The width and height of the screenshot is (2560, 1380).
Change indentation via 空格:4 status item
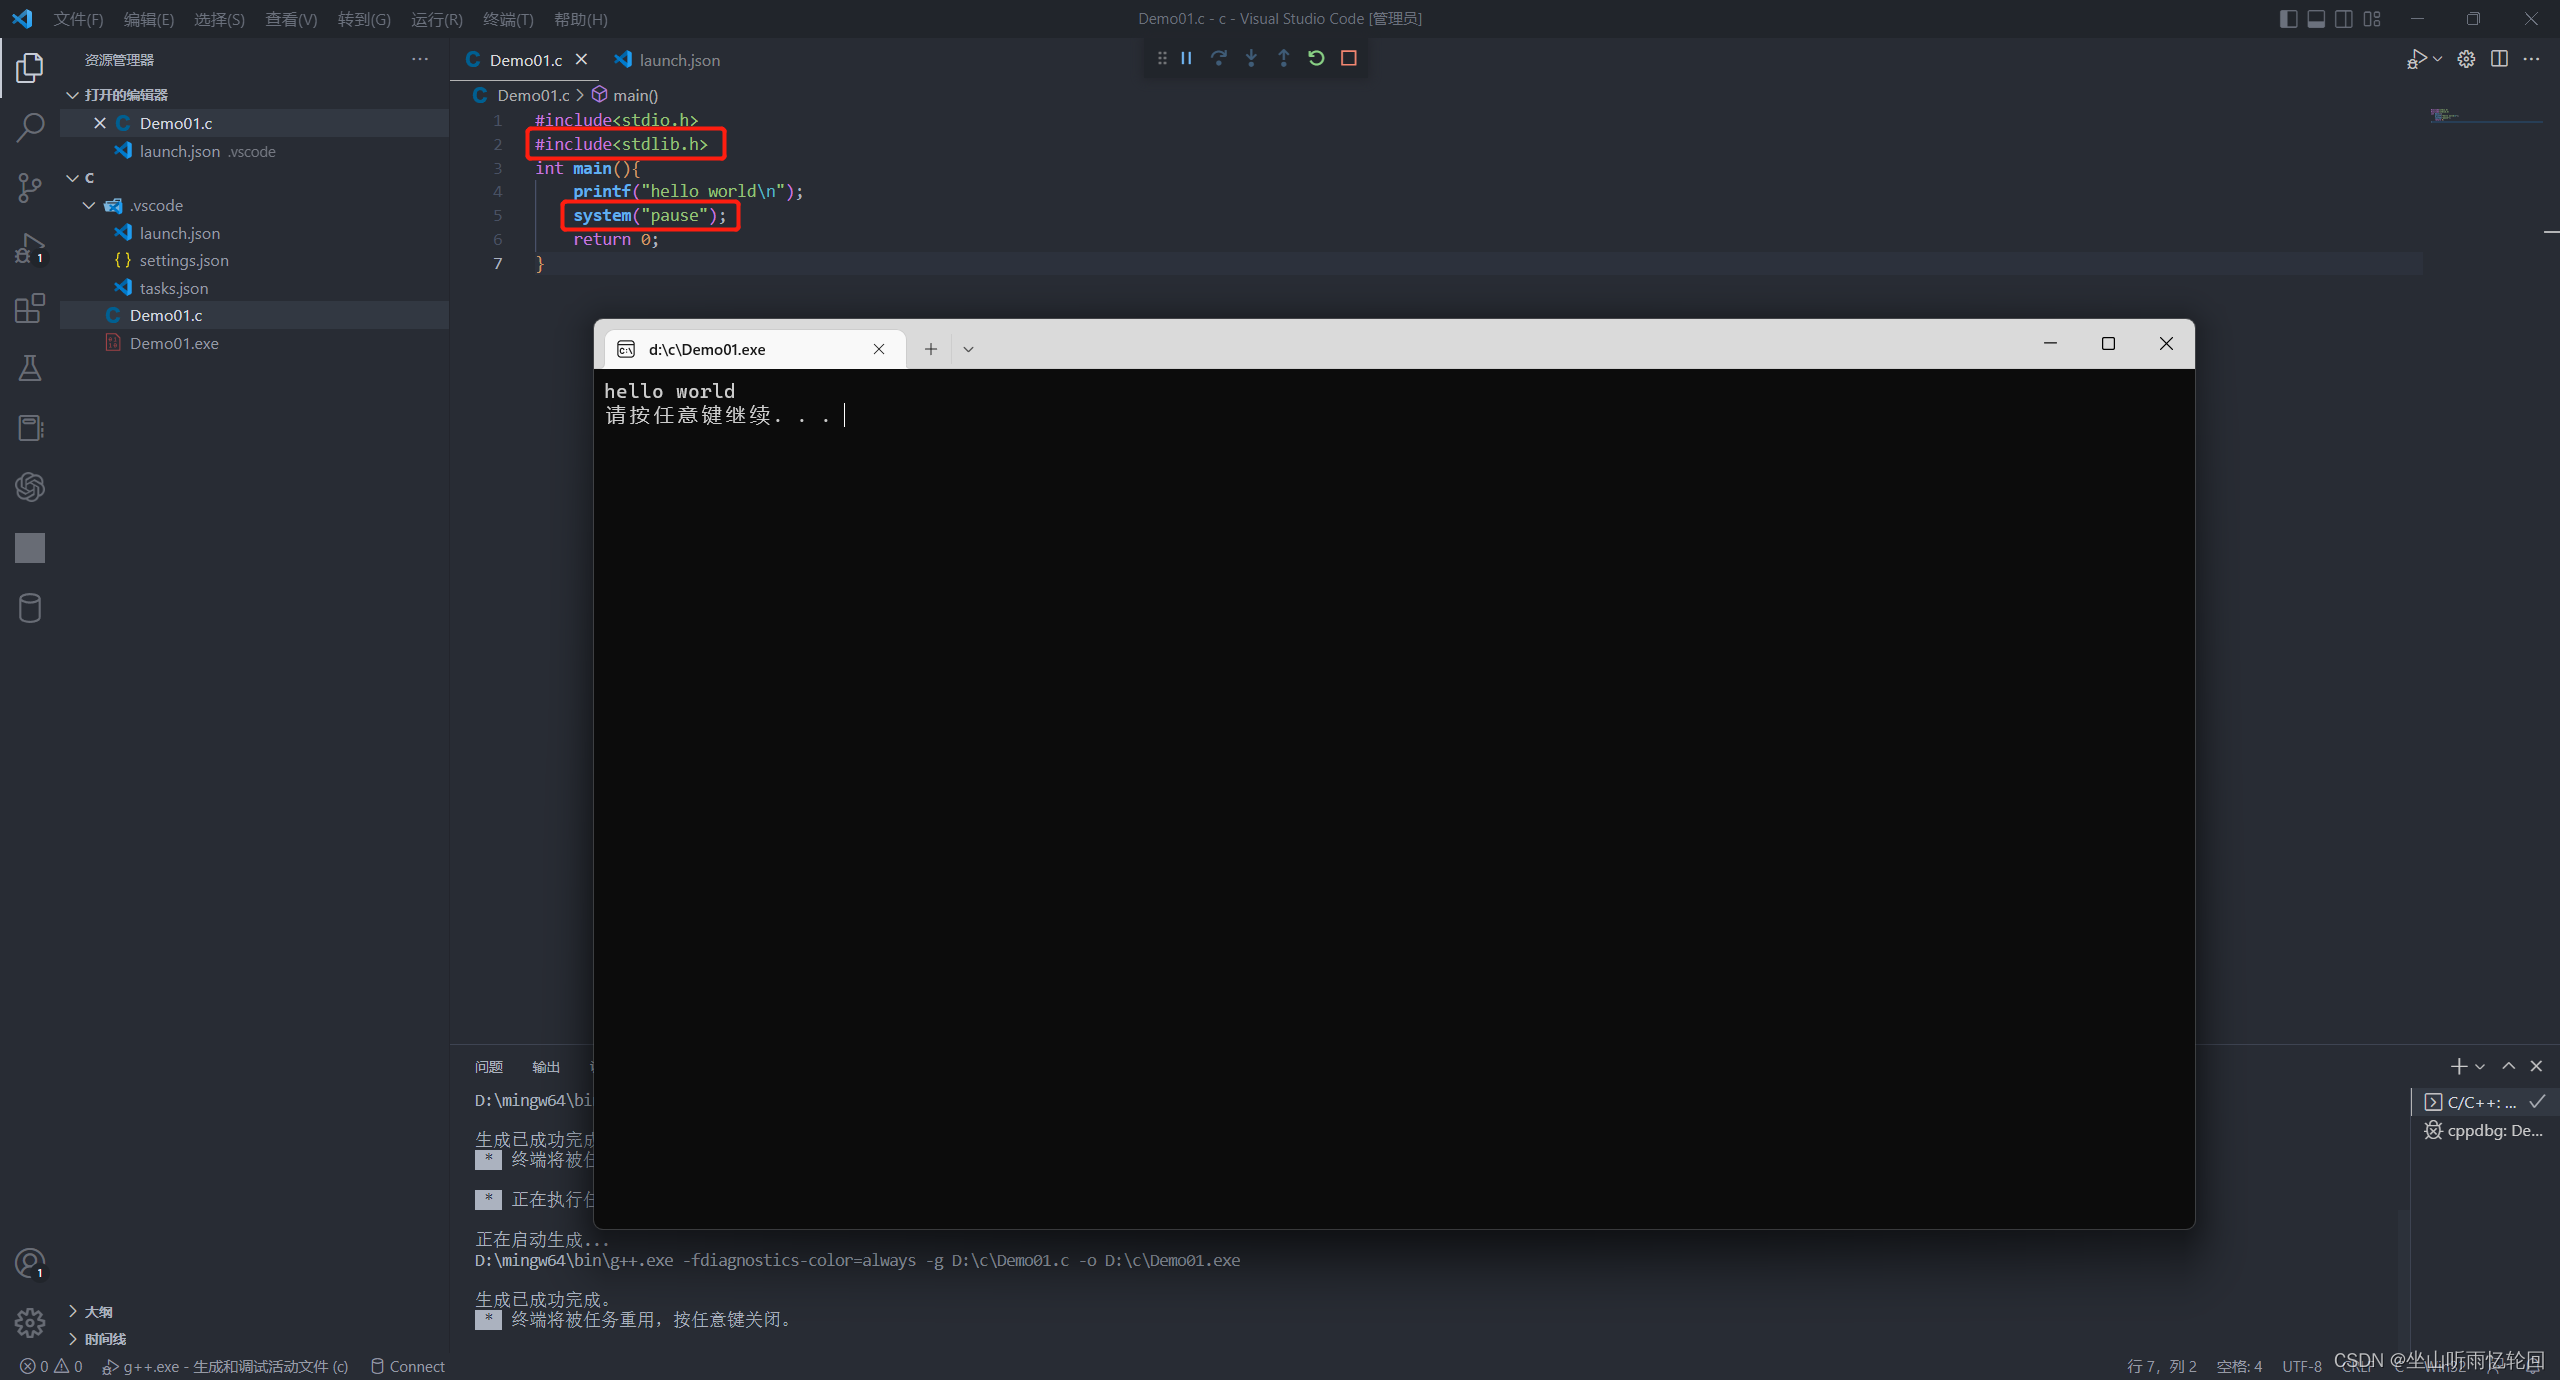pos(2240,1366)
